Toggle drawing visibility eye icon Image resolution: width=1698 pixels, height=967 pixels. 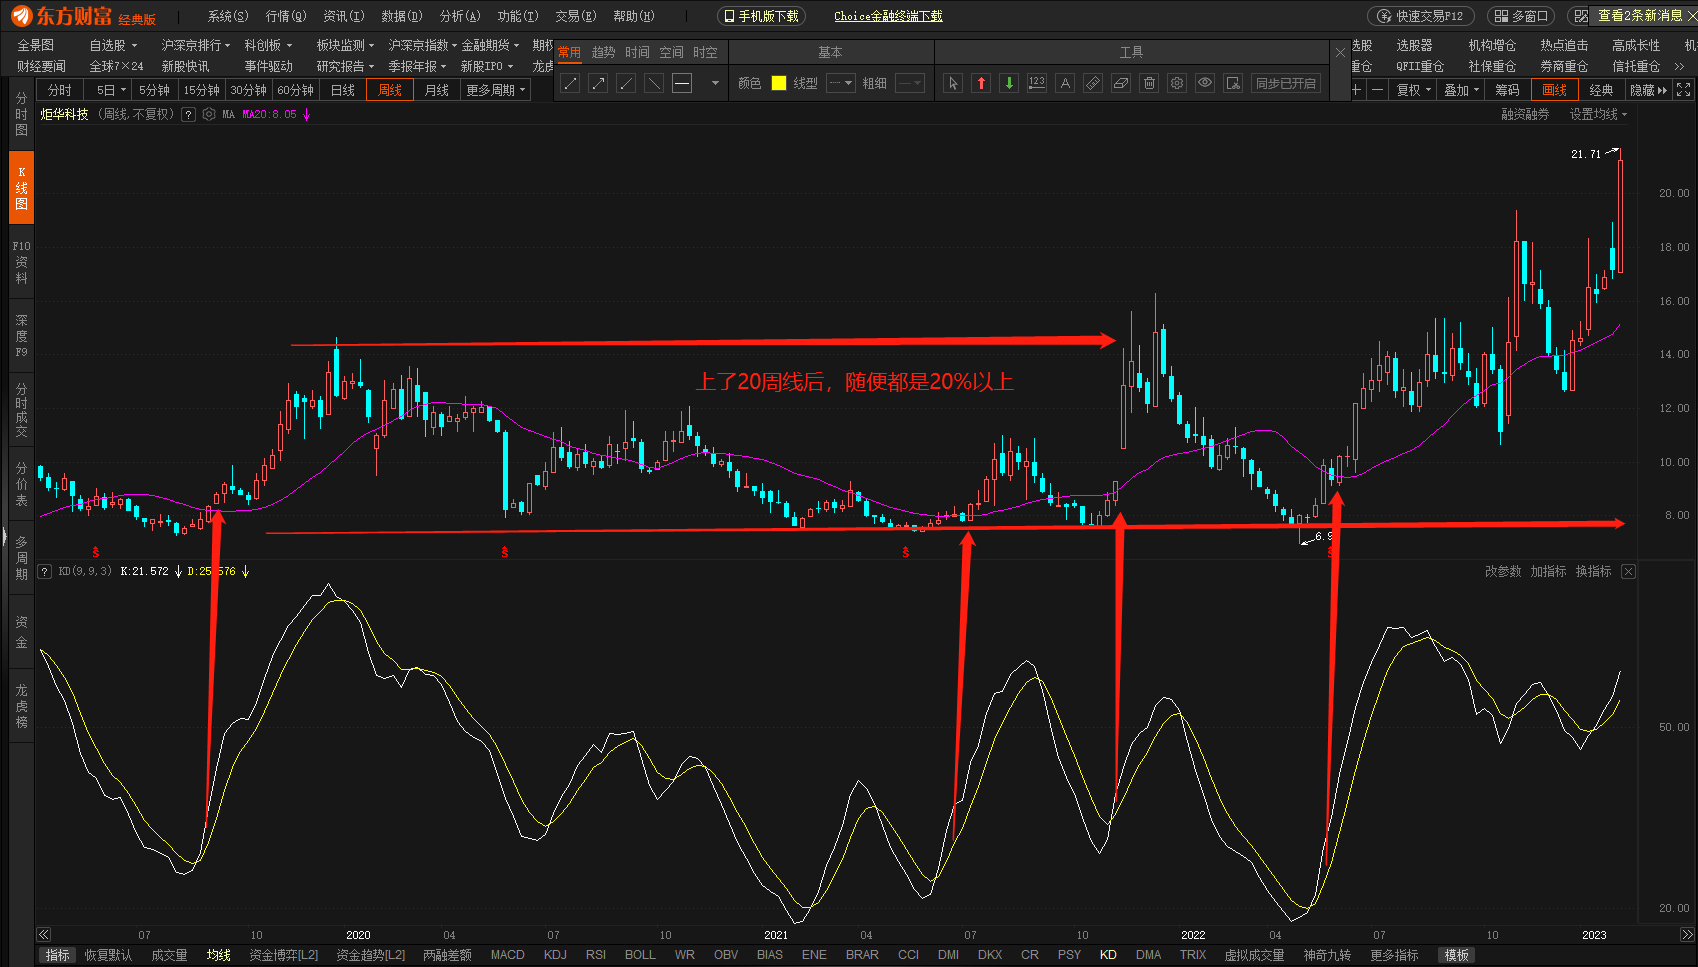click(x=1205, y=83)
